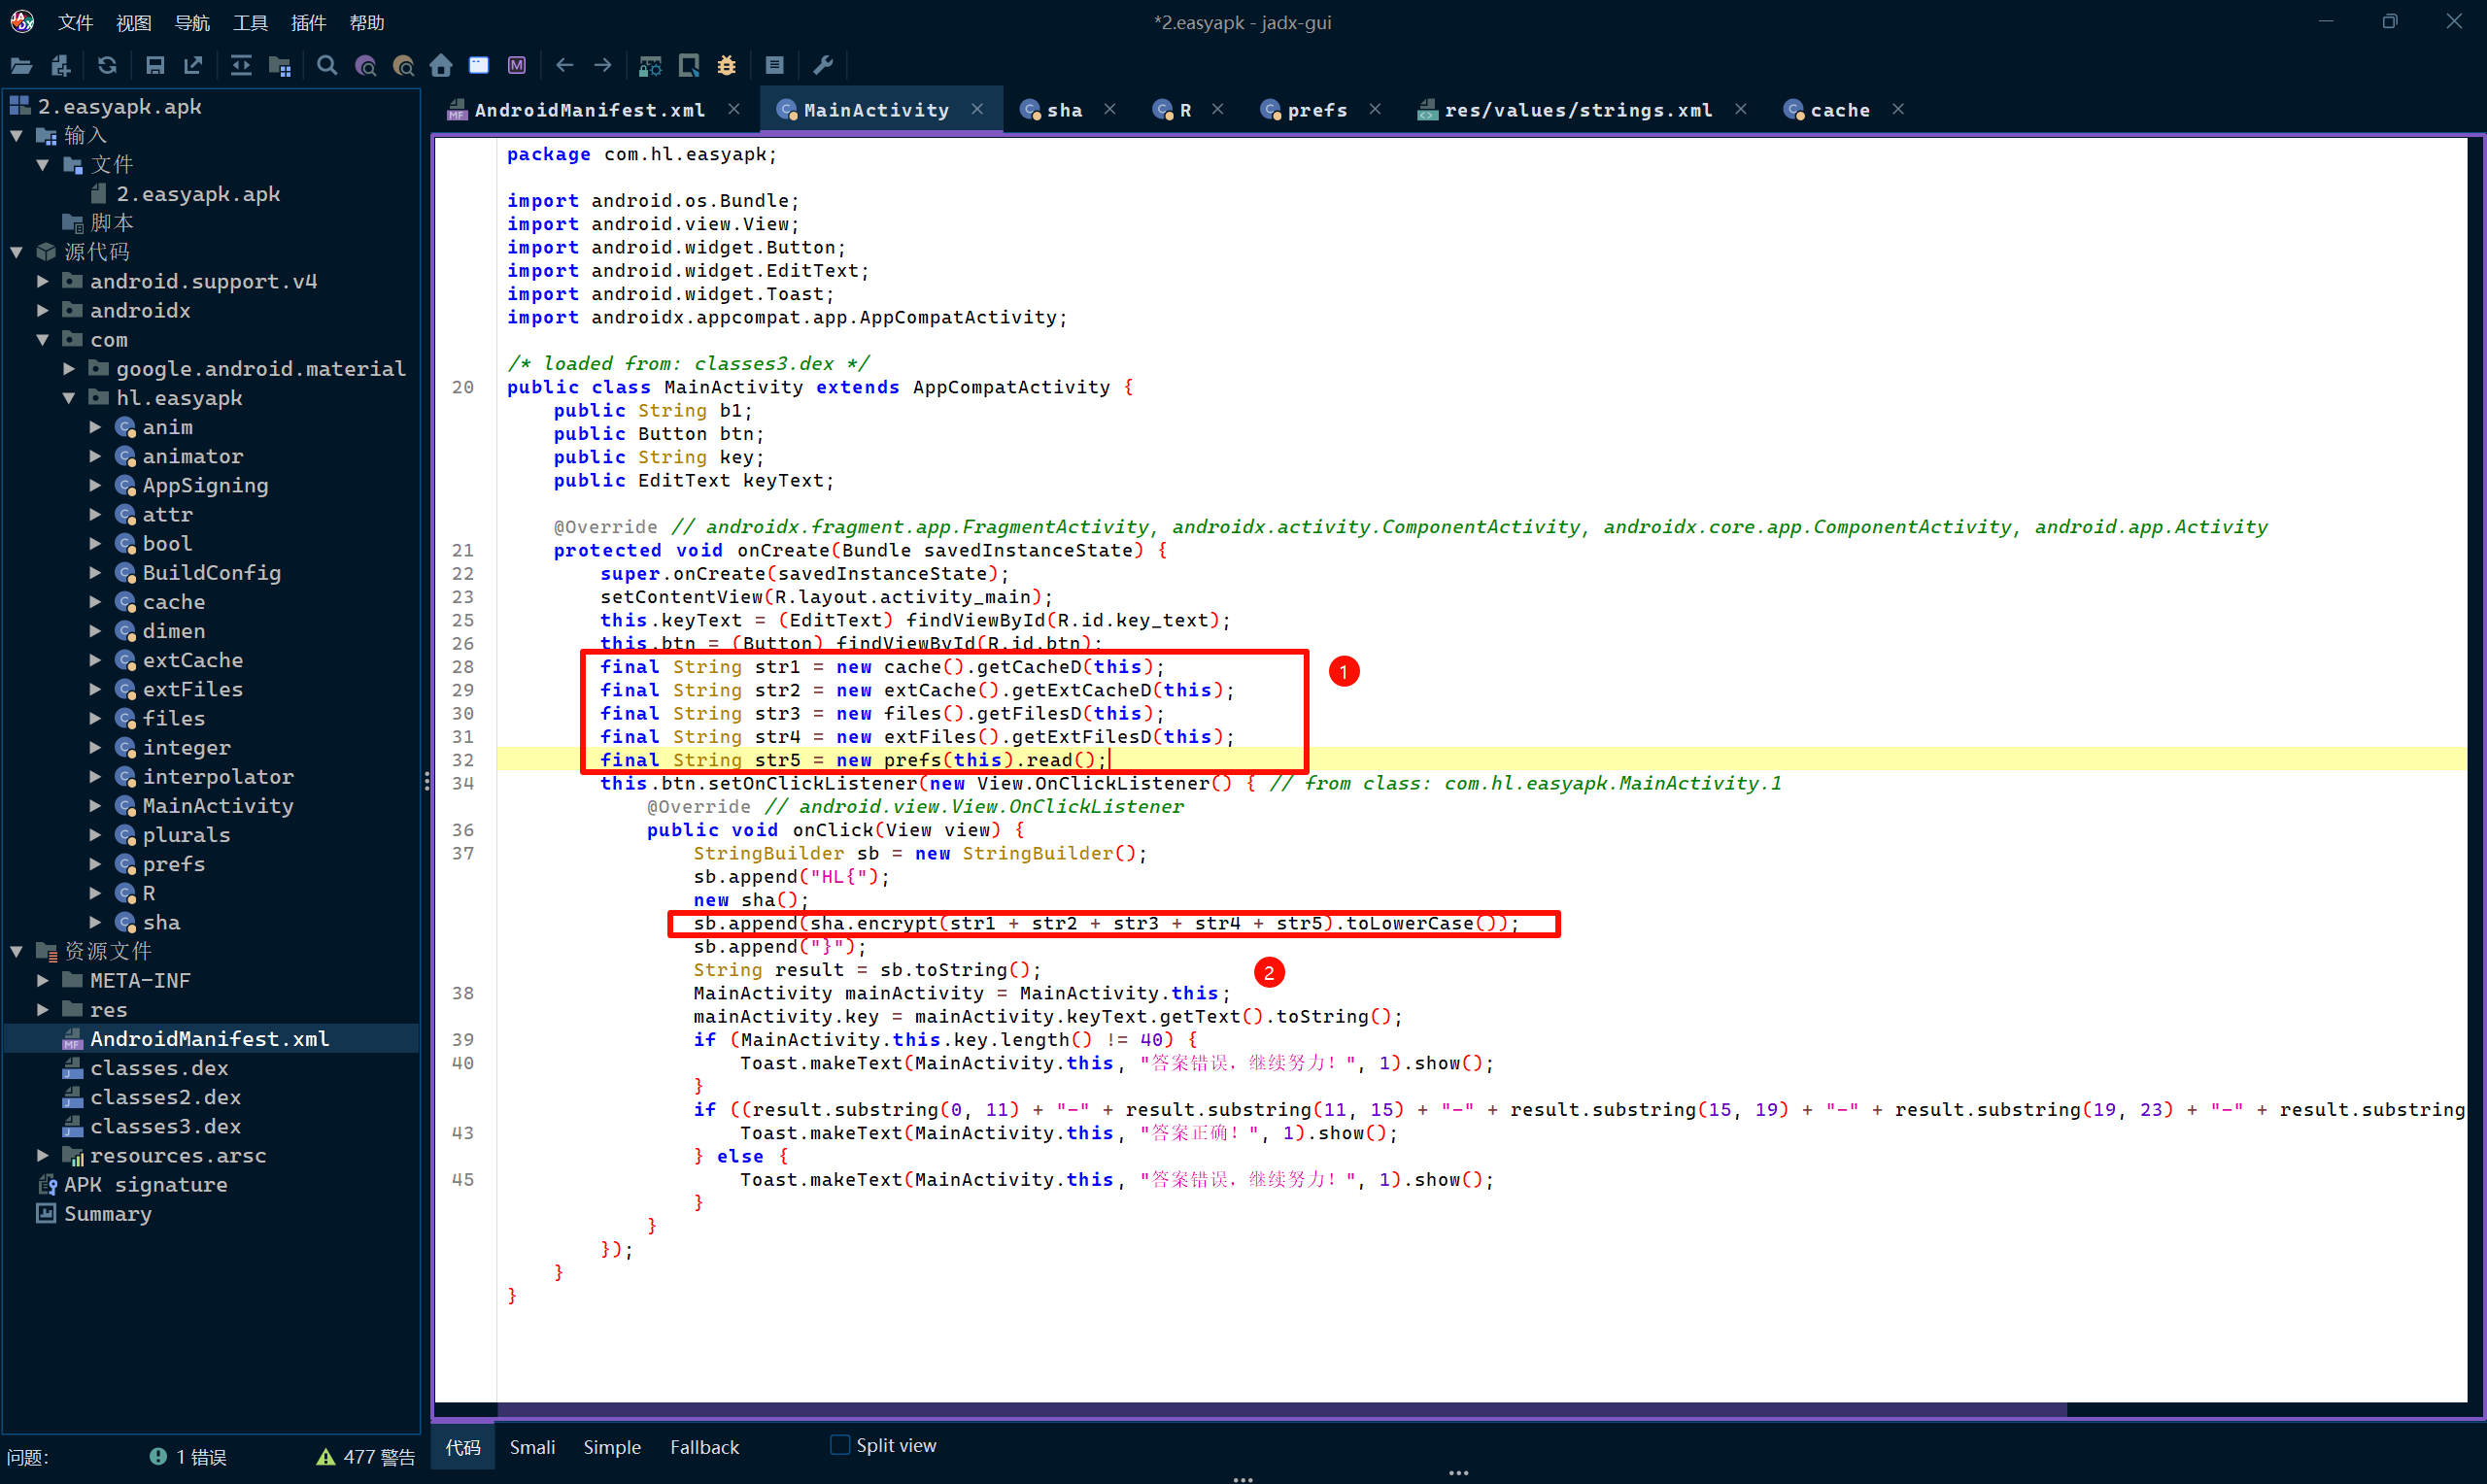Open the 工具 menu
The image size is (2487, 1484).
click(250, 22)
